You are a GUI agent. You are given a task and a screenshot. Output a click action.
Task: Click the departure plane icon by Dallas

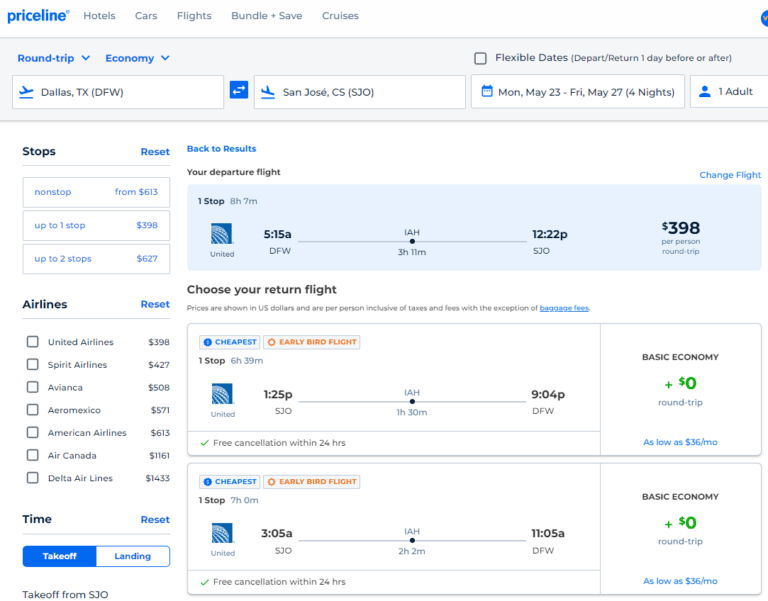pyautogui.click(x=27, y=92)
